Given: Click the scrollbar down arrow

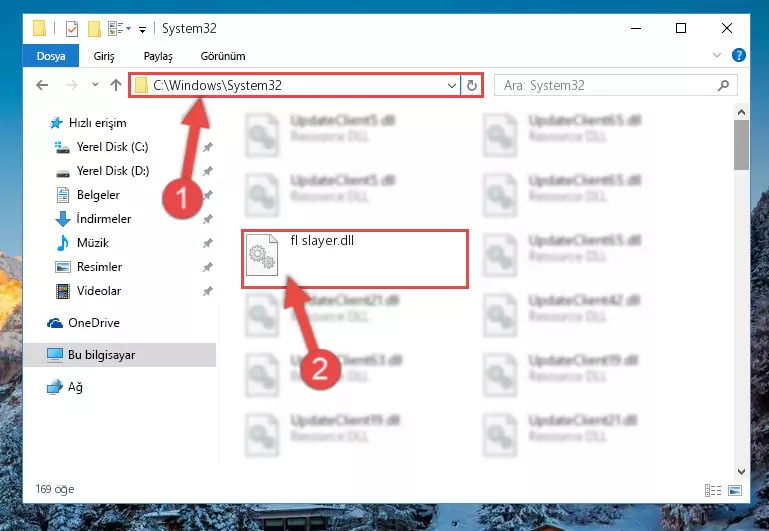Looking at the screenshot, I should pyautogui.click(x=741, y=472).
